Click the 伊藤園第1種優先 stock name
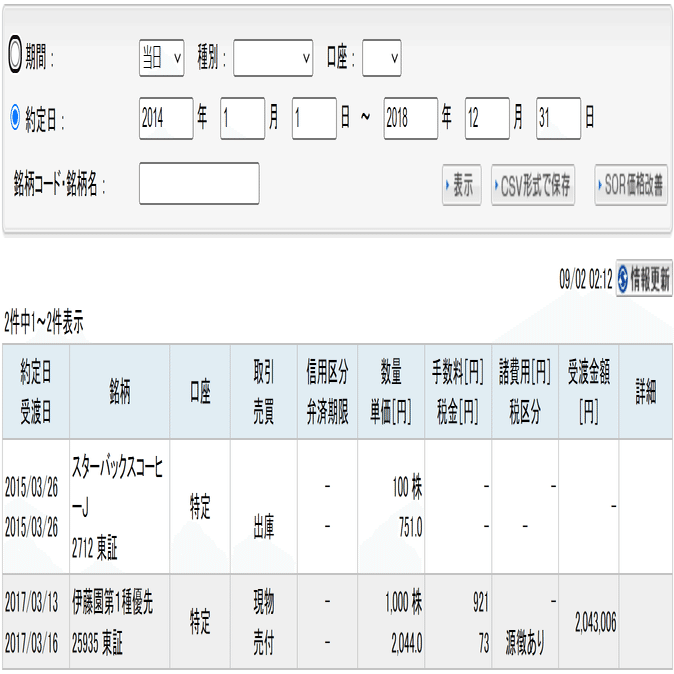 112,602
